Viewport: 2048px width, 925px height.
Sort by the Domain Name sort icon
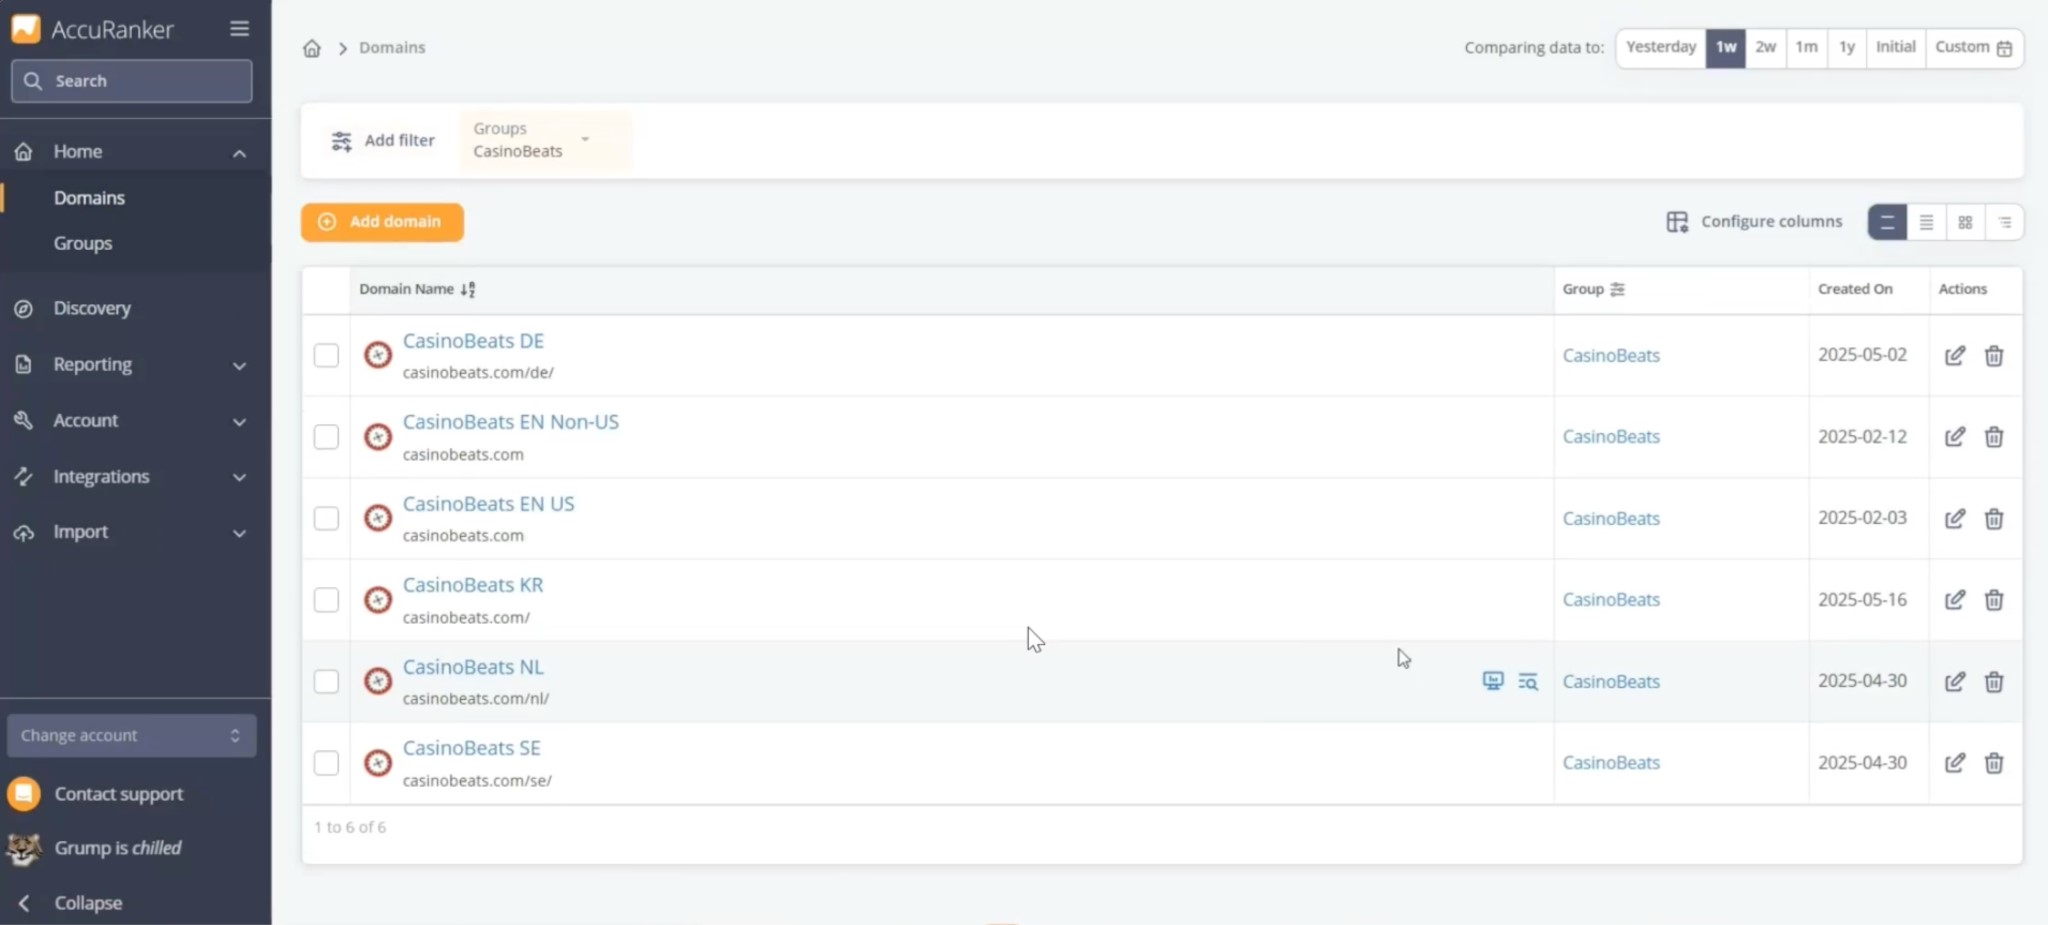[x=468, y=289]
